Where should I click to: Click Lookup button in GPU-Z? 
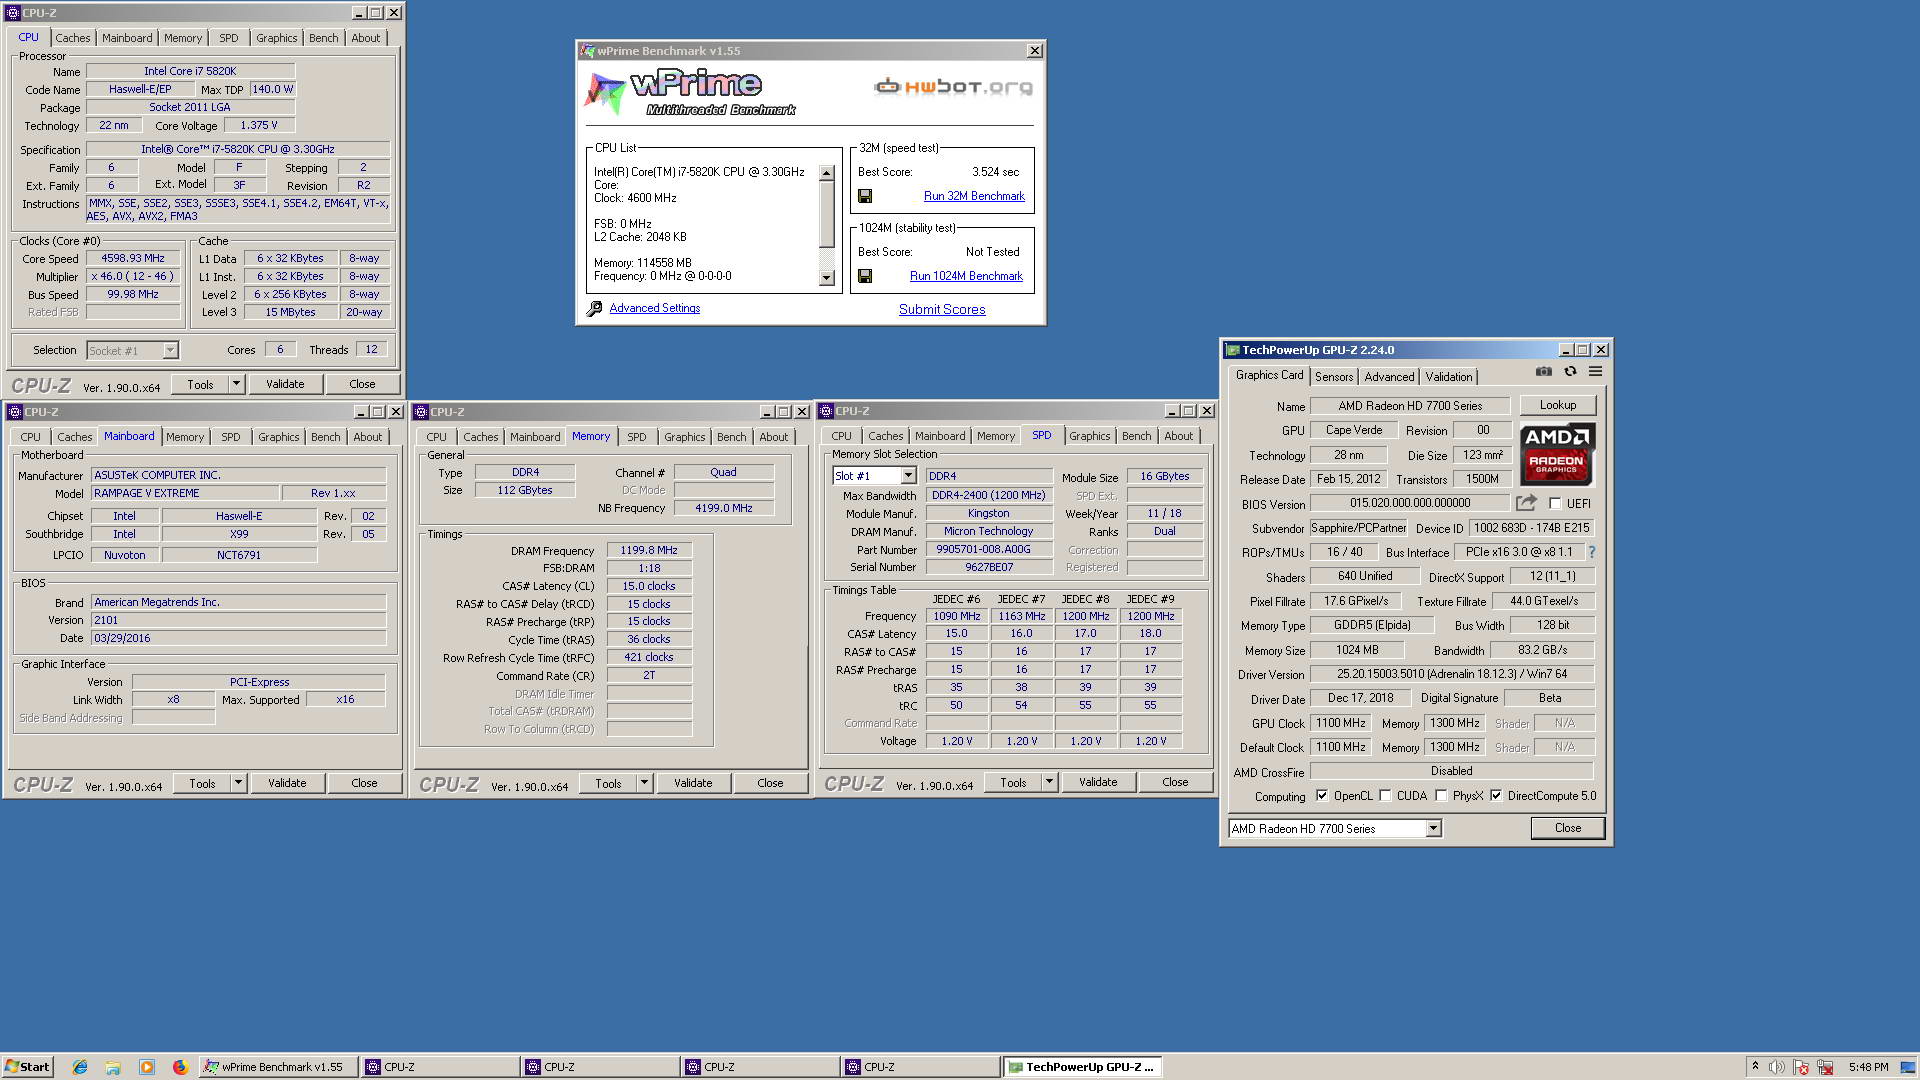coord(1557,405)
